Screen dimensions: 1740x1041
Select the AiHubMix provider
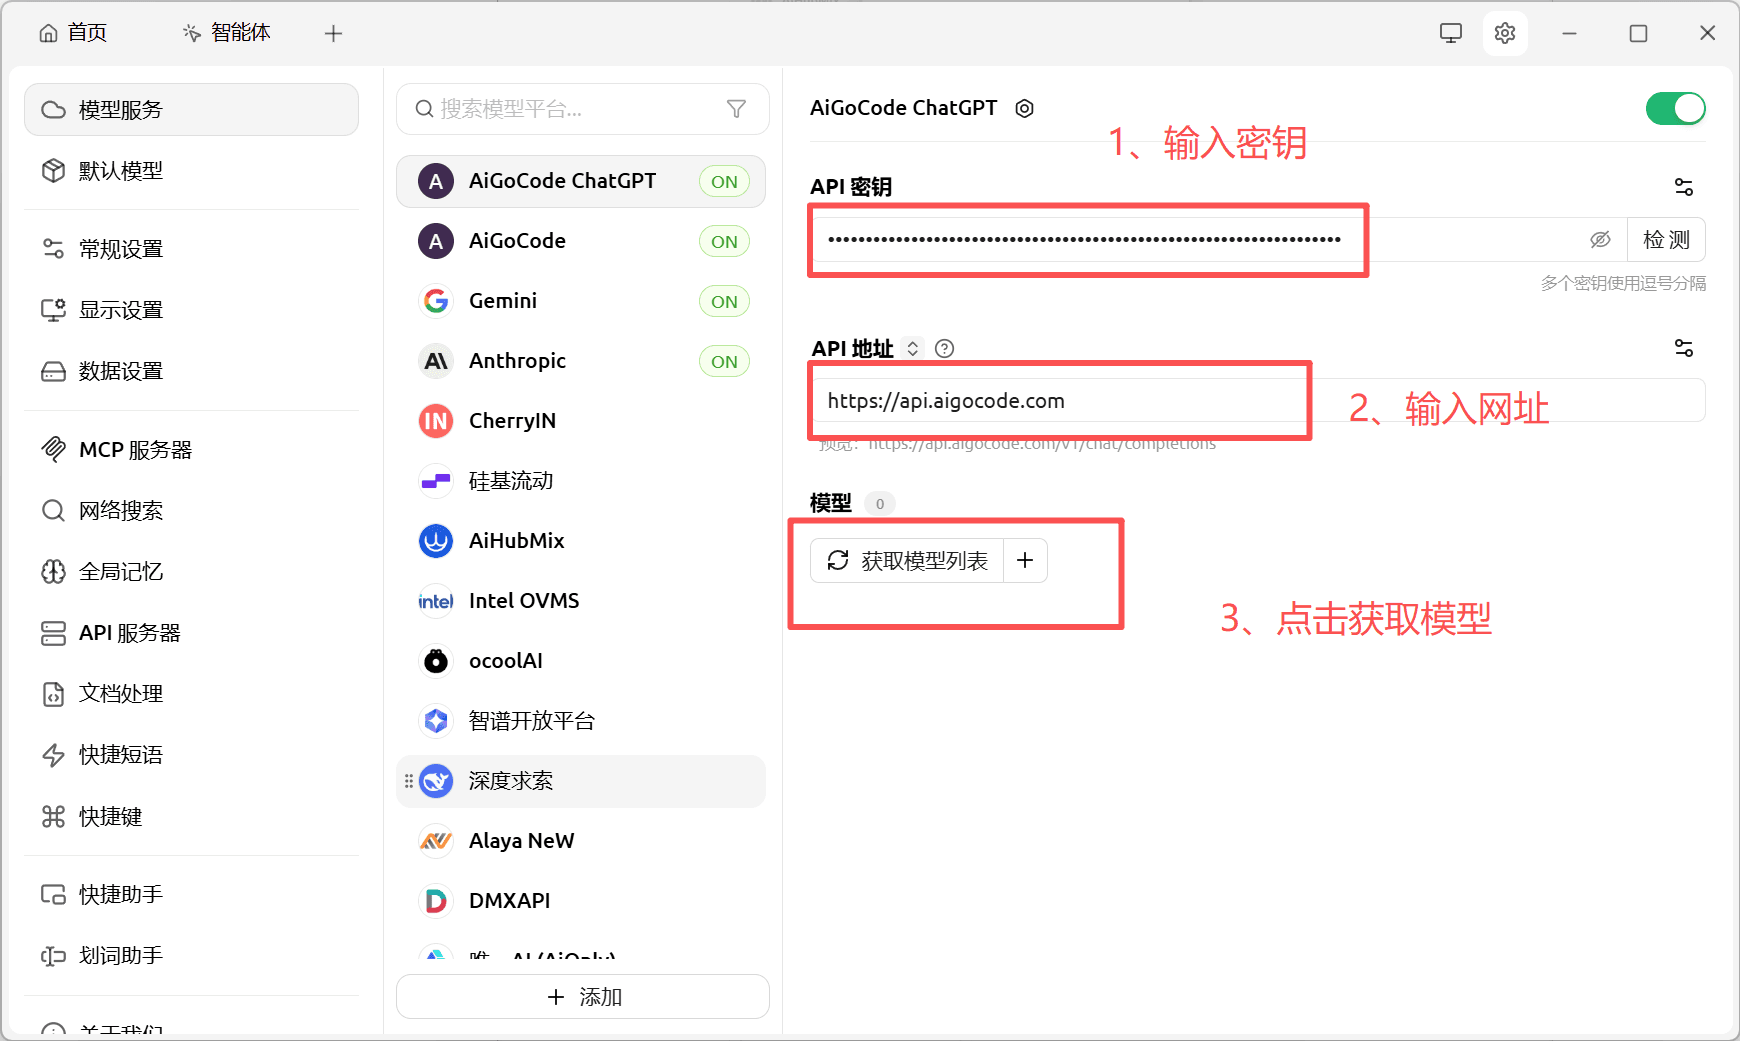pos(581,541)
